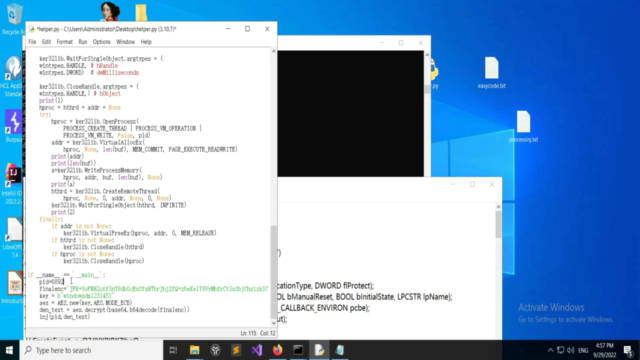Open the Options menu in IDLE

point(101,42)
